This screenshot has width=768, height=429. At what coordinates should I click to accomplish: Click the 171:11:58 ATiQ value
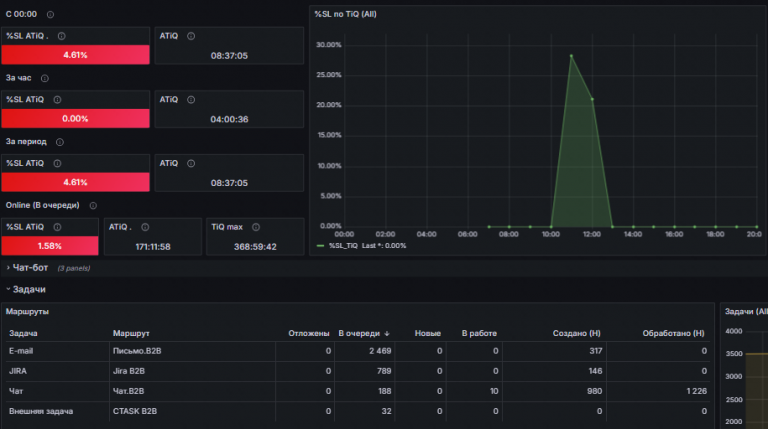tap(153, 247)
